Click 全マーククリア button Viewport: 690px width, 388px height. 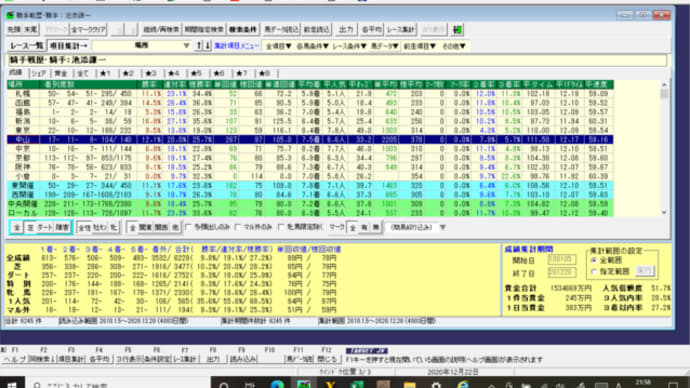88,29
